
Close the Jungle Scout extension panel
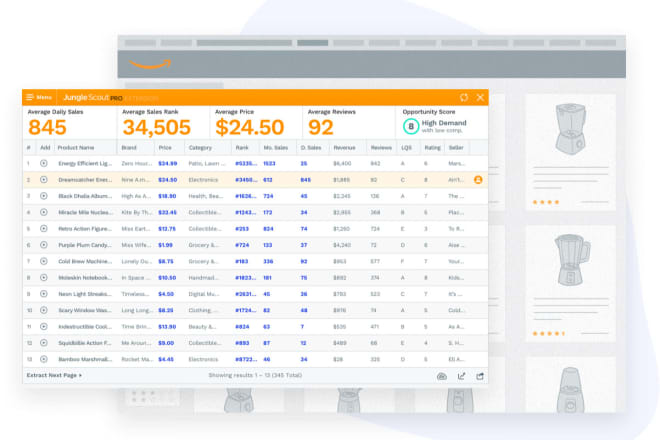click(480, 98)
